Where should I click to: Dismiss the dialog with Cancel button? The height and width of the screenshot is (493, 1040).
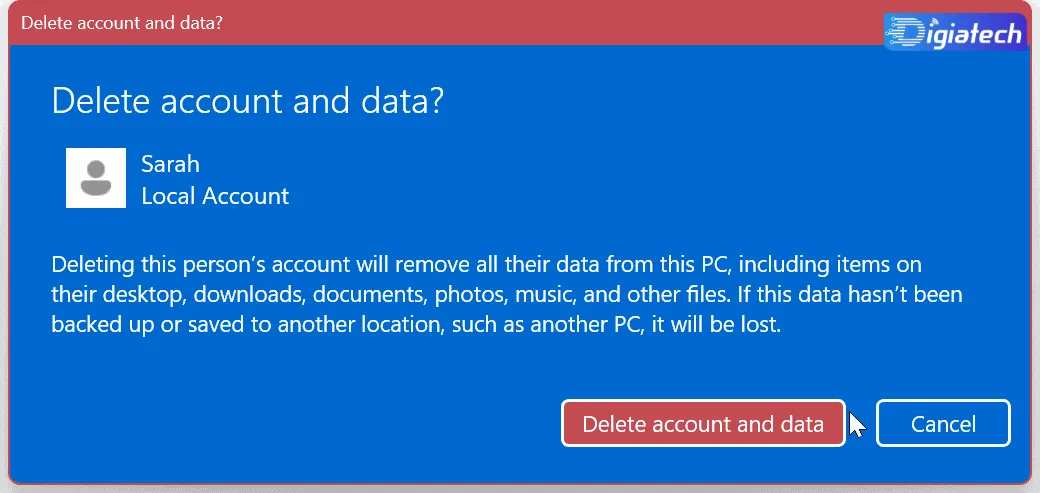(943, 423)
